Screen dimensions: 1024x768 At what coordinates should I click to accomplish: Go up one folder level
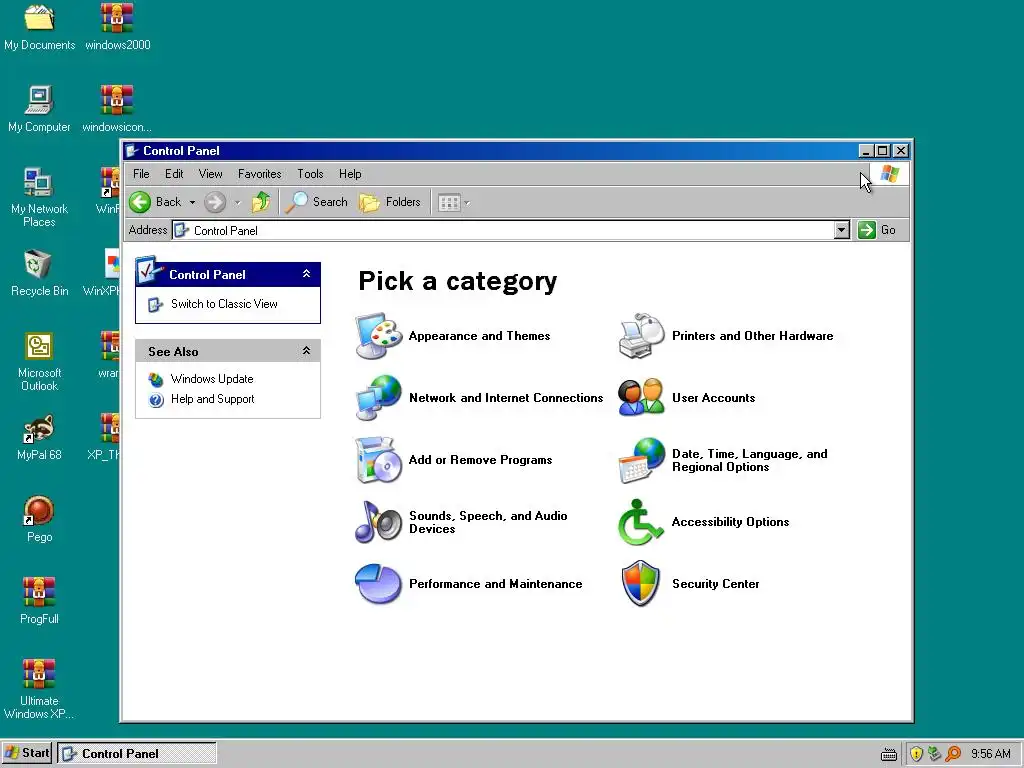[x=261, y=202]
